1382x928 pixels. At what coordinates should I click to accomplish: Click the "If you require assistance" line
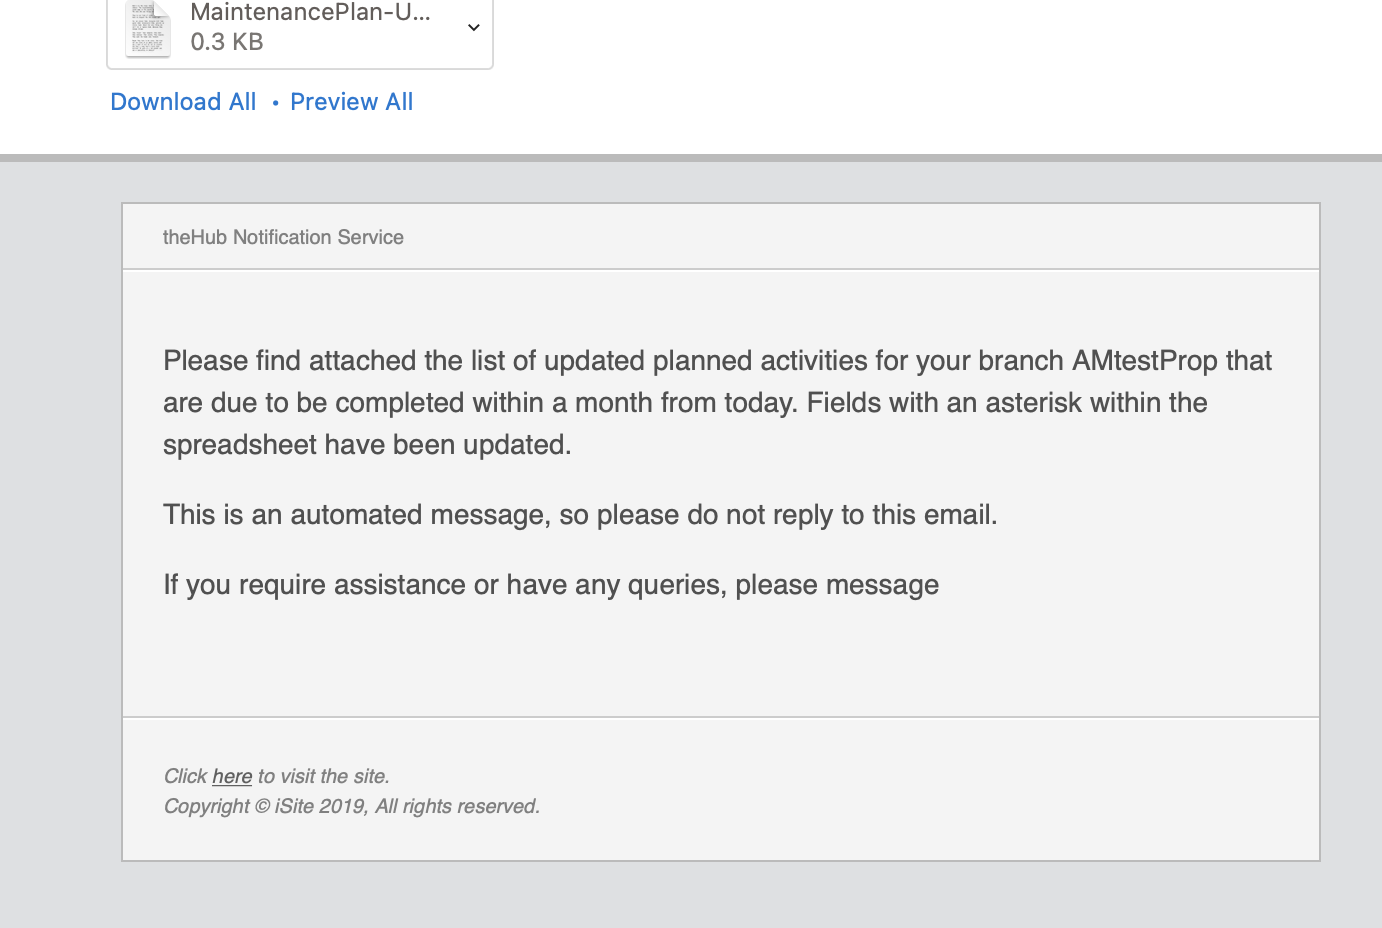[x=551, y=585]
